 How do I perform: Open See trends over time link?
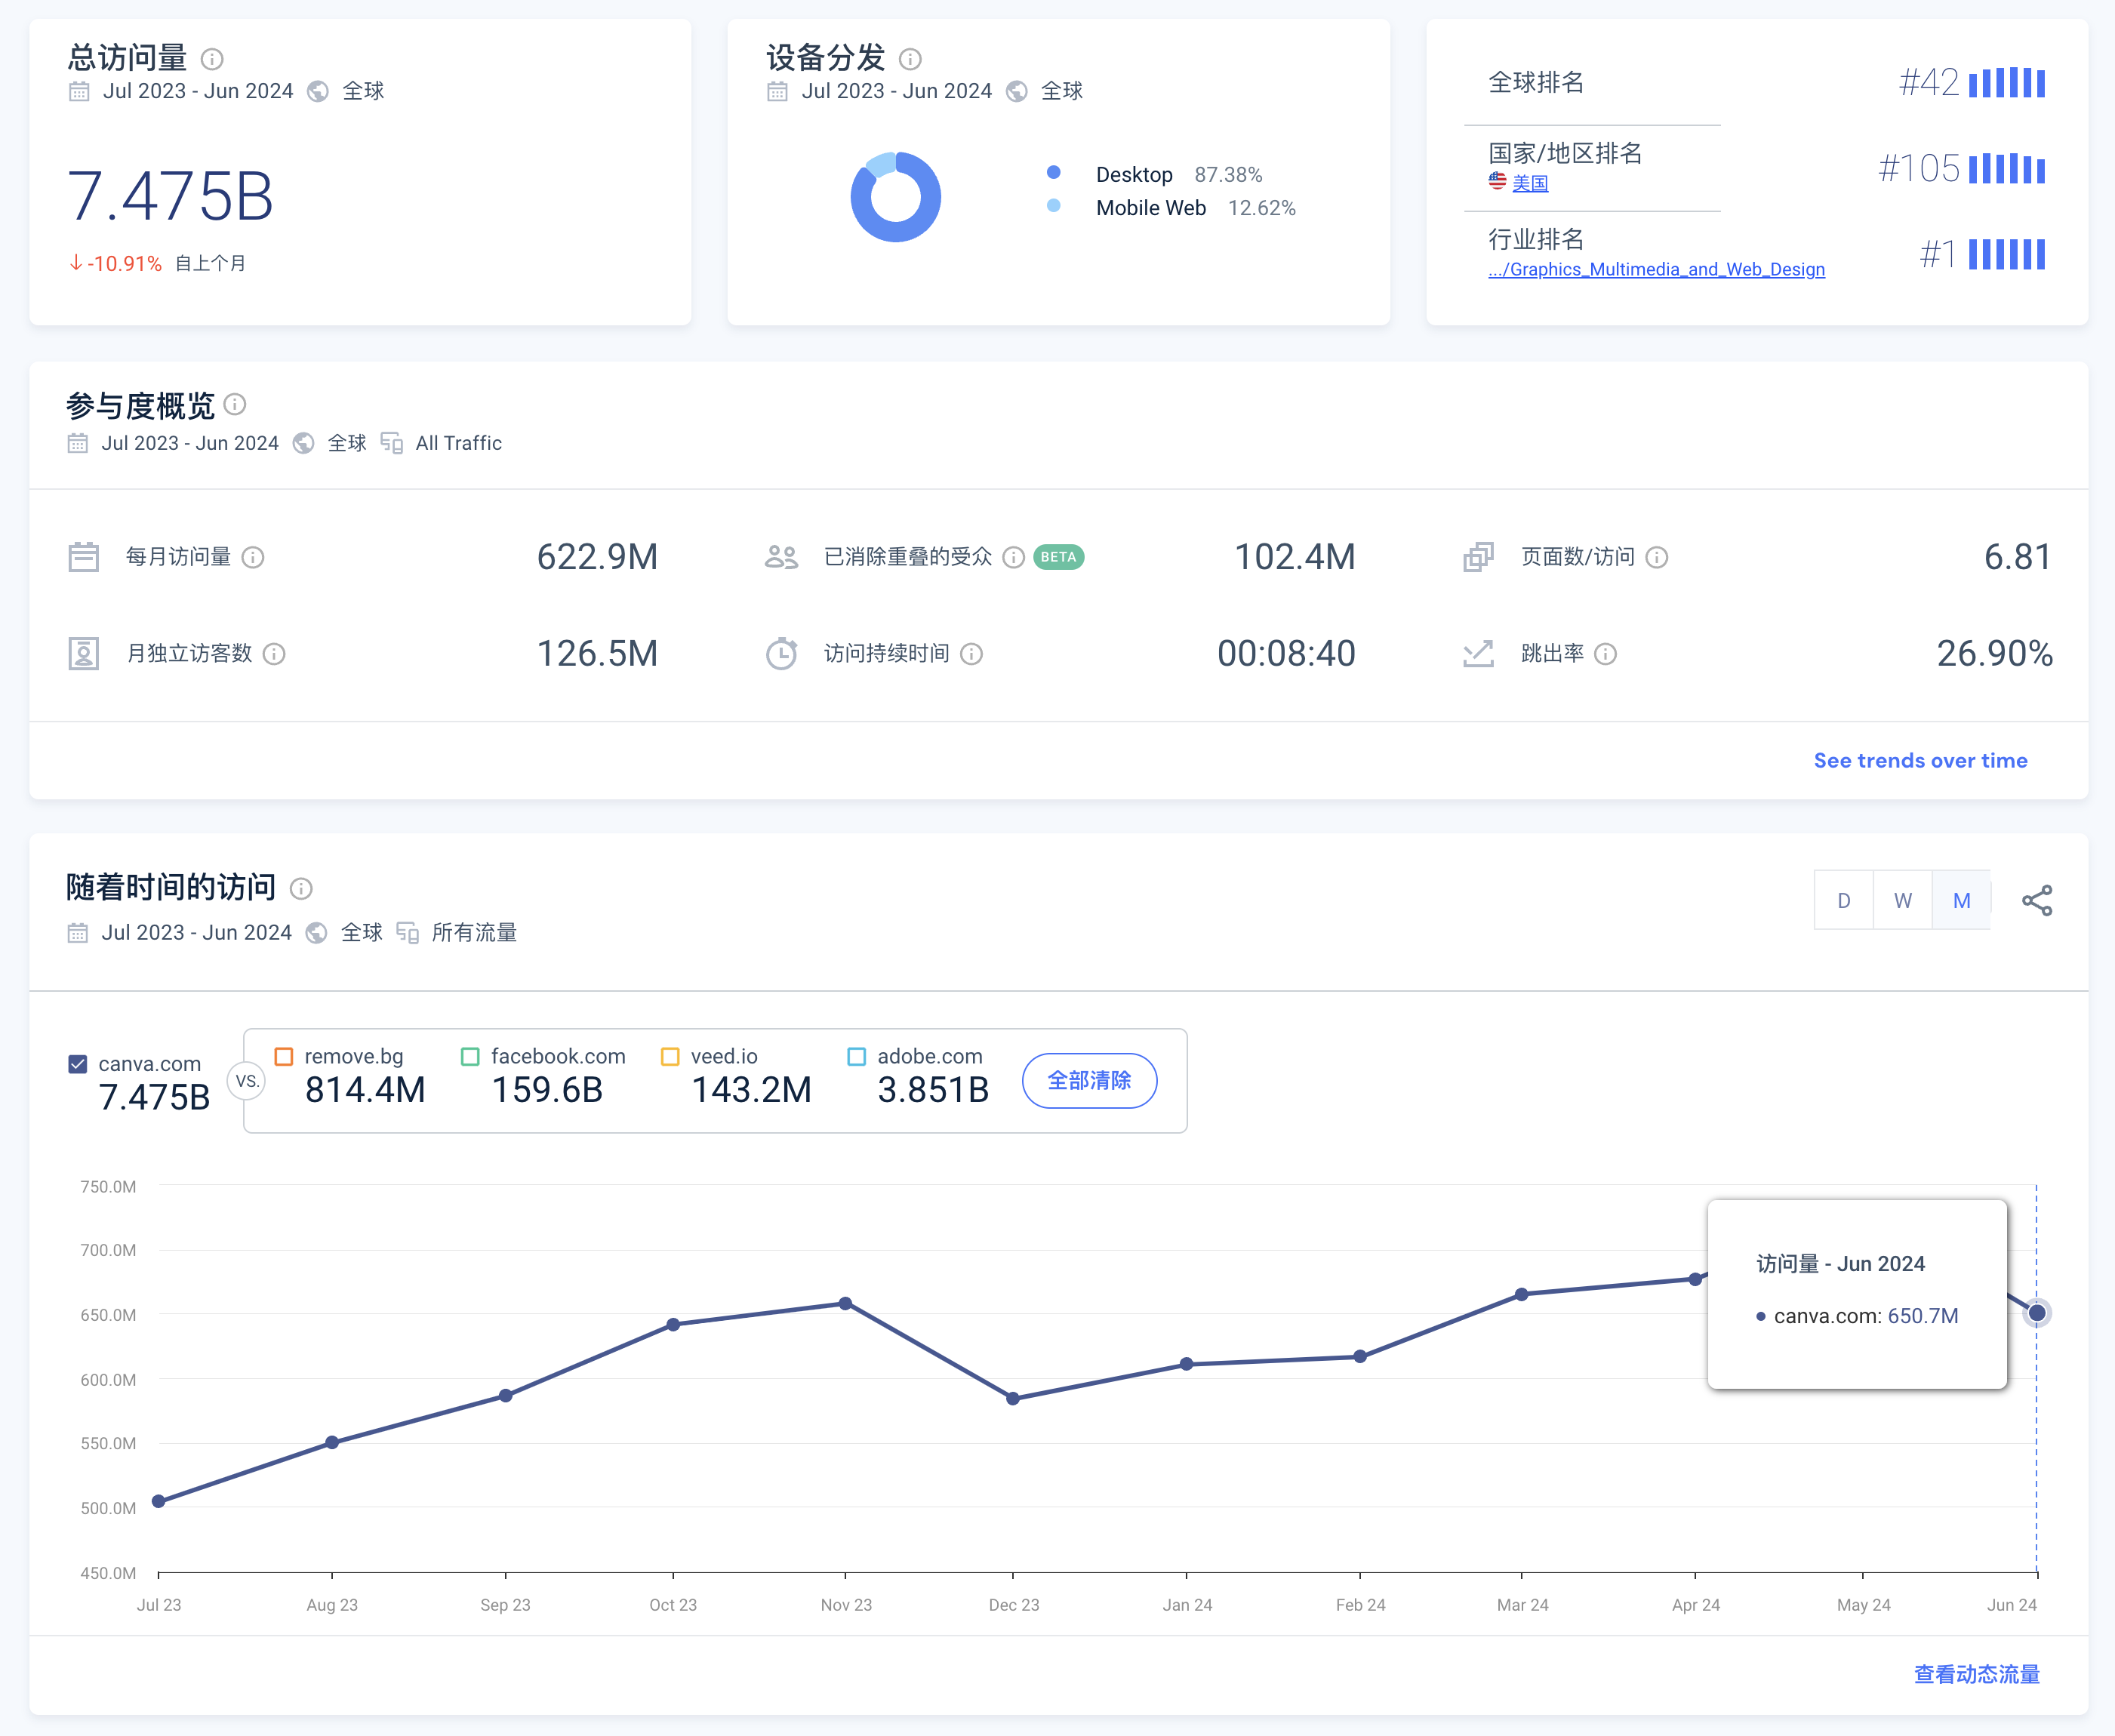coord(1920,761)
